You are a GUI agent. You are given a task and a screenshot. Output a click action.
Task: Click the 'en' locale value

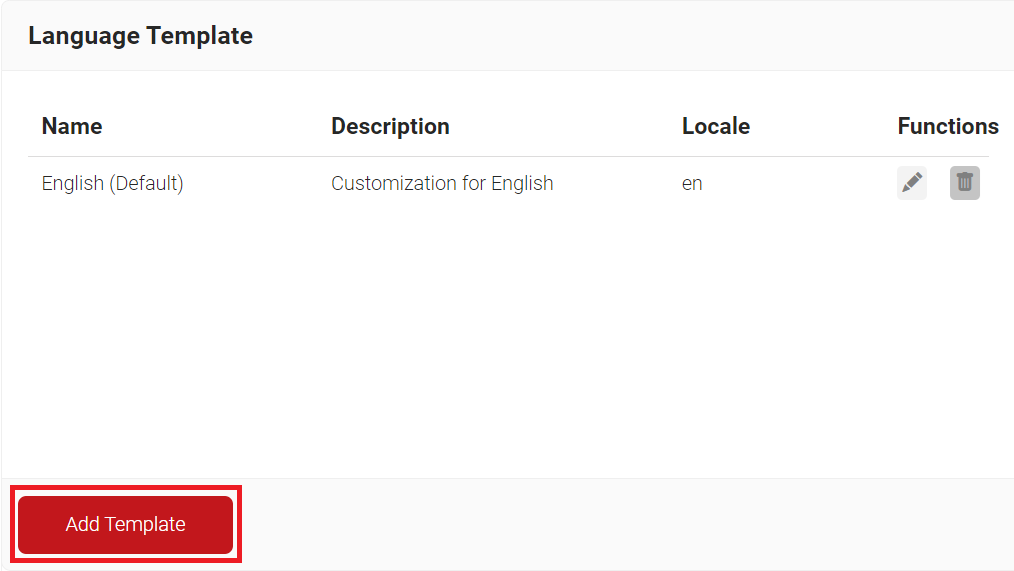pos(692,183)
